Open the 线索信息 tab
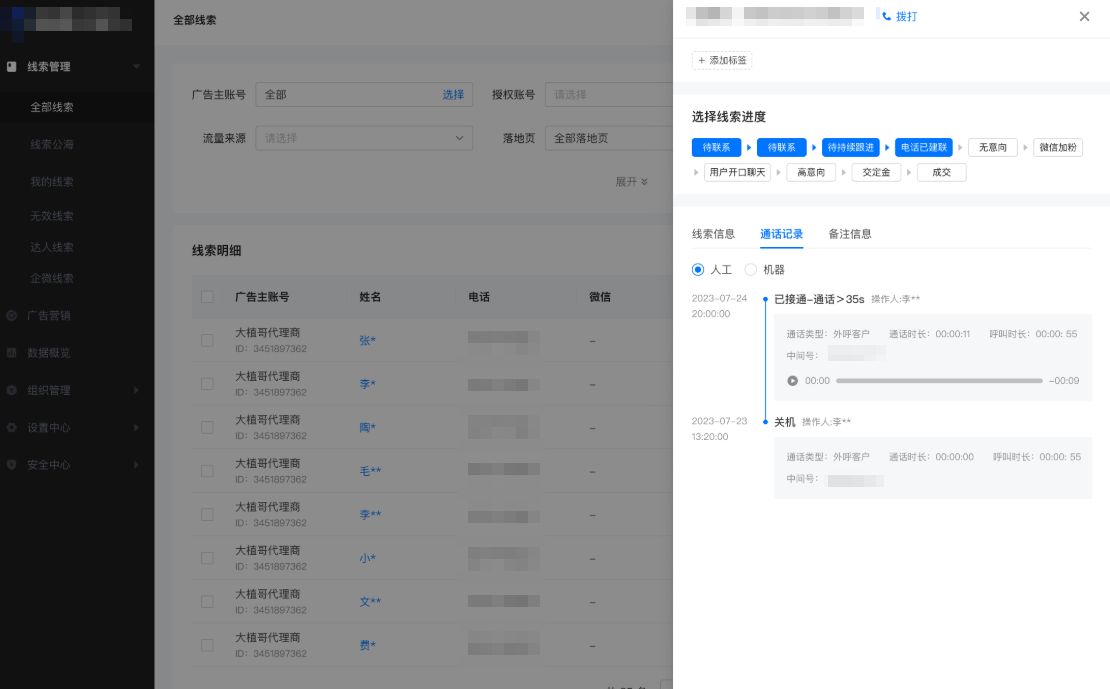This screenshot has width=1110, height=689. pos(714,234)
